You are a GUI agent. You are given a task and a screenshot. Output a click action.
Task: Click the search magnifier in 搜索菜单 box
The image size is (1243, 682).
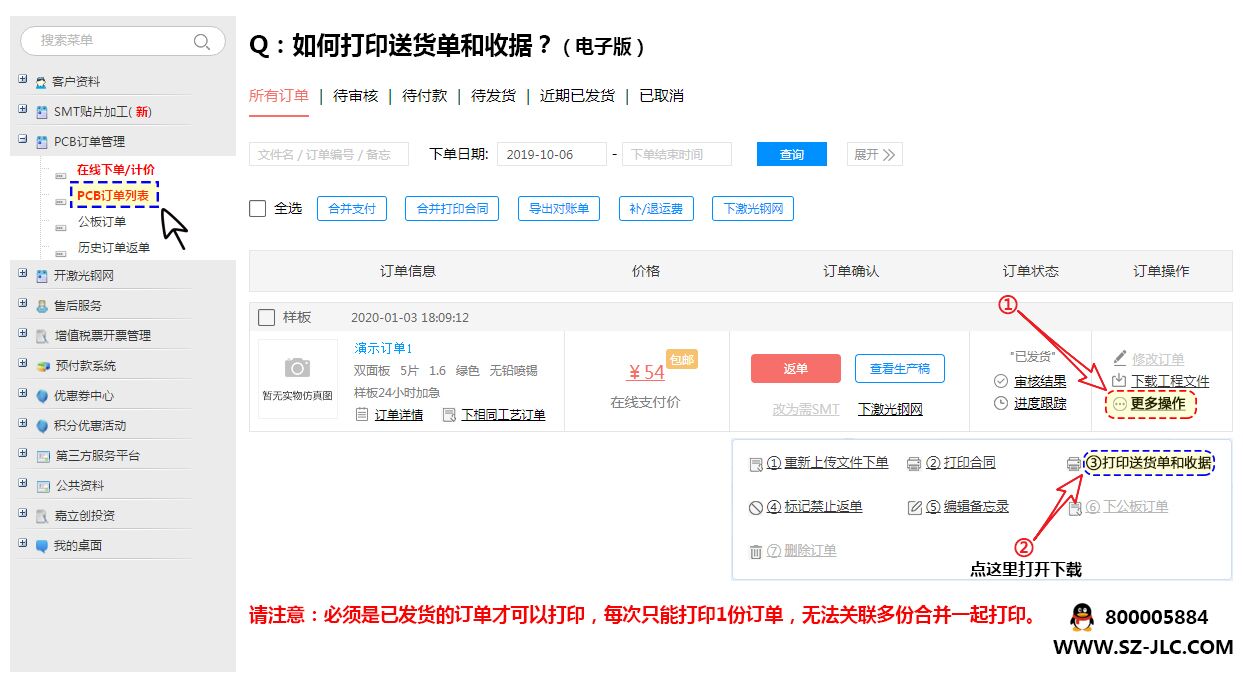[x=202, y=41]
